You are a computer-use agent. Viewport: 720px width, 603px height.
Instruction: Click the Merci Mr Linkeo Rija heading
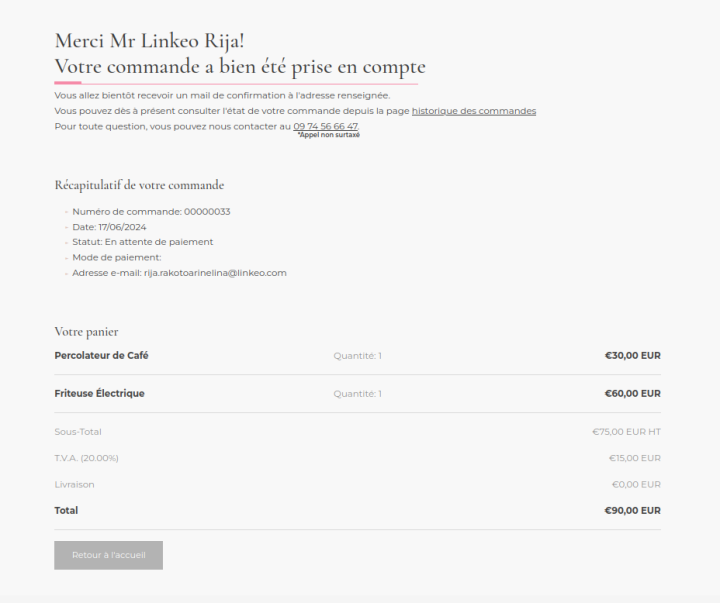coord(149,41)
